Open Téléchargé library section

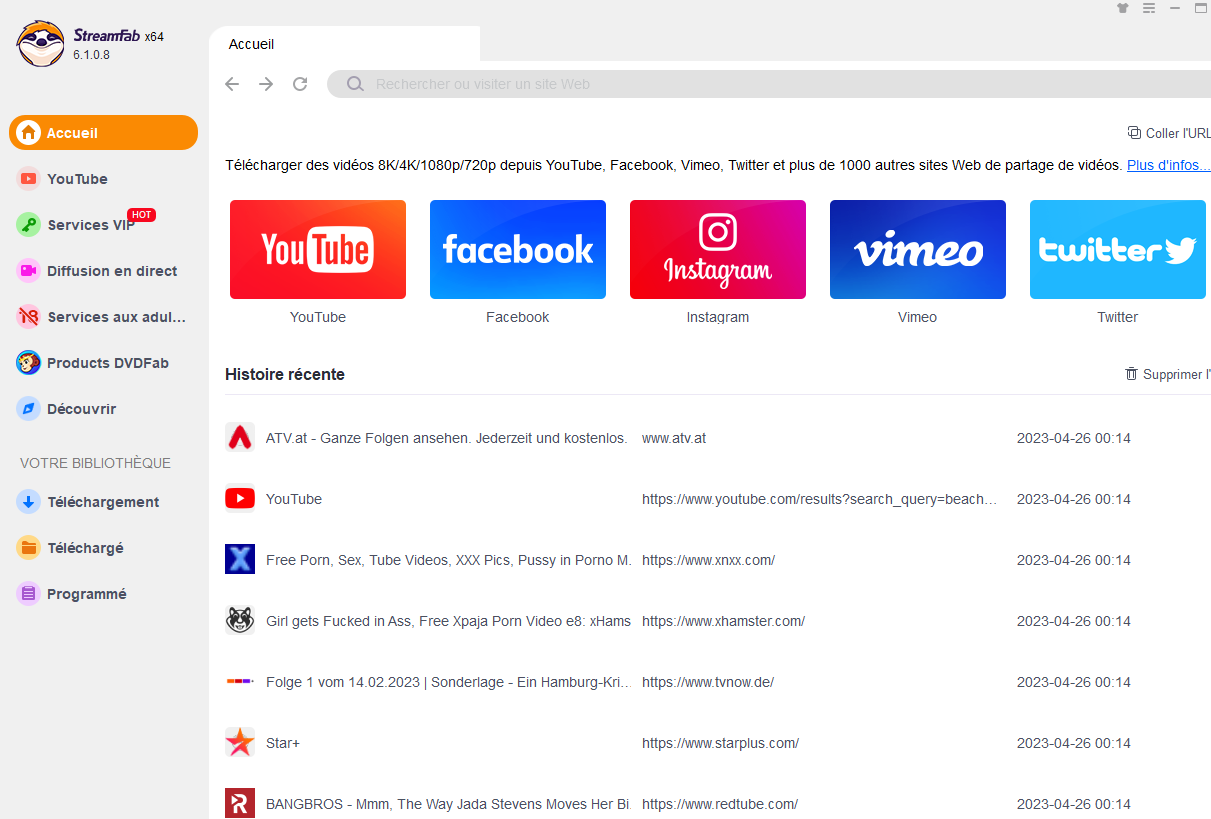[104, 548]
